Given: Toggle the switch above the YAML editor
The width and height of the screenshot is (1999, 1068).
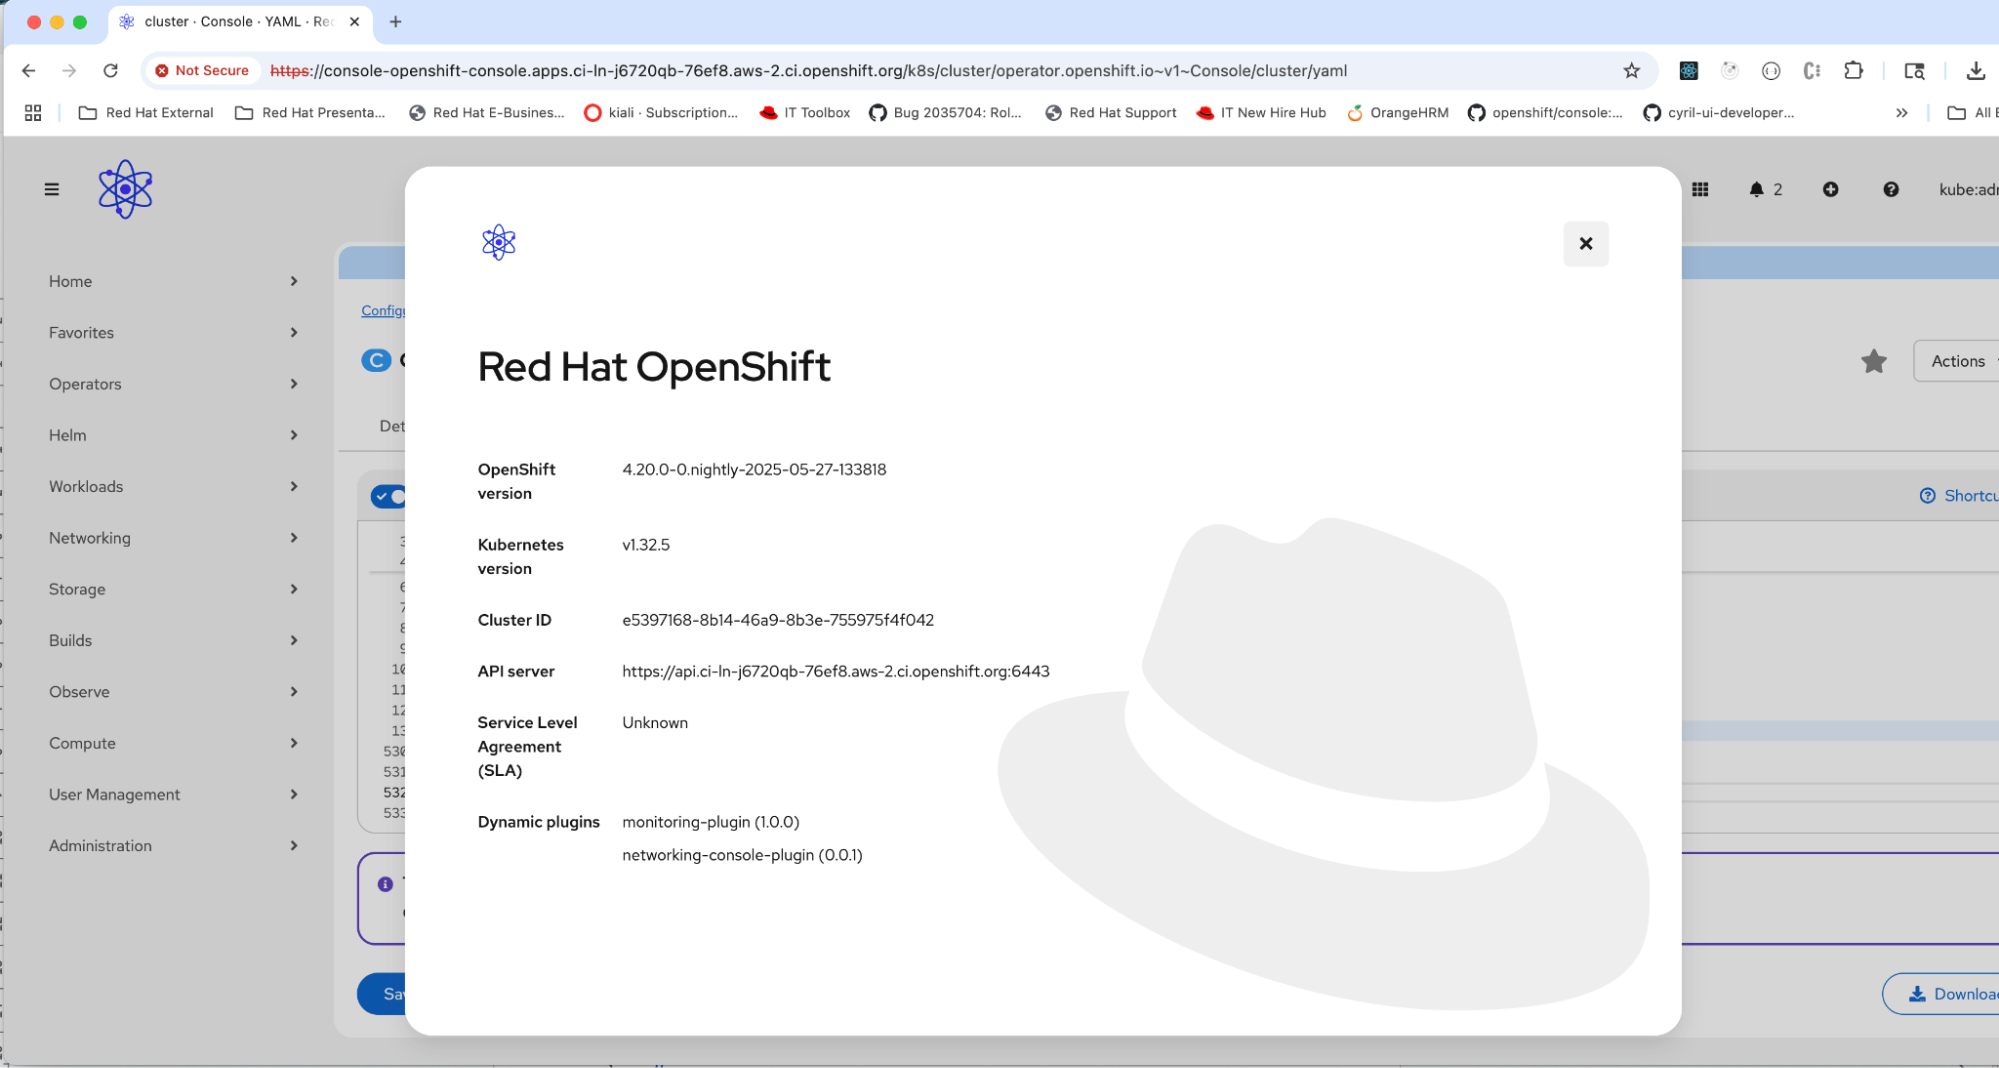Looking at the screenshot, I should pos(388,496).
